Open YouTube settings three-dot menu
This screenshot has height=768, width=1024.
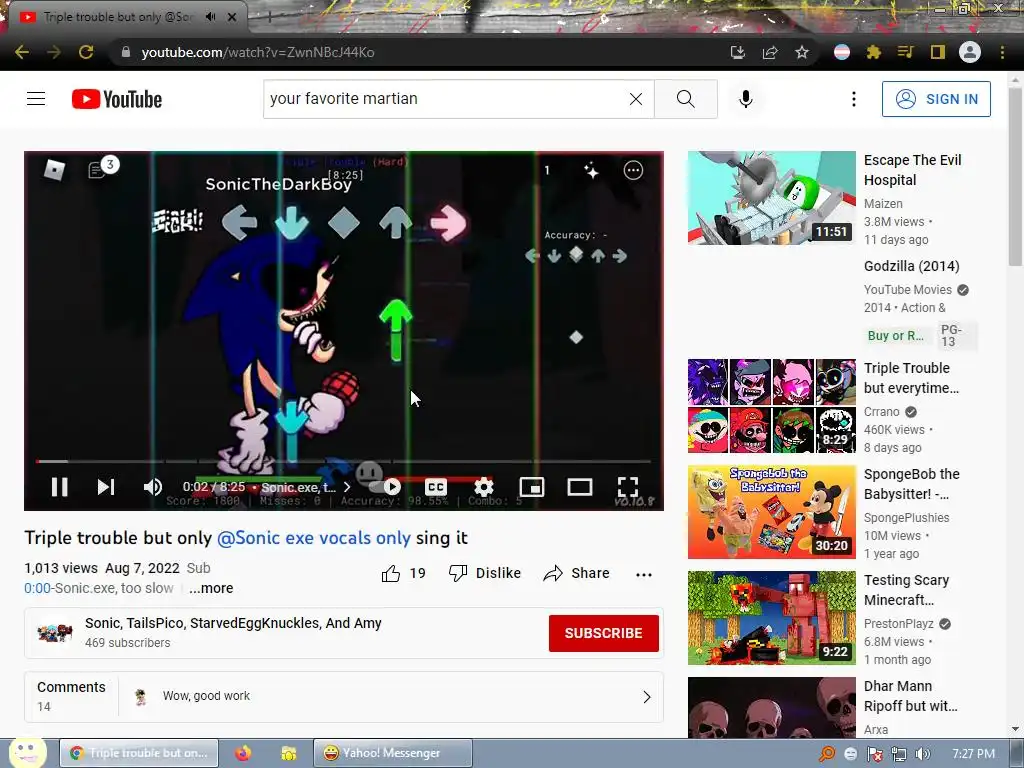coord(854,99)
